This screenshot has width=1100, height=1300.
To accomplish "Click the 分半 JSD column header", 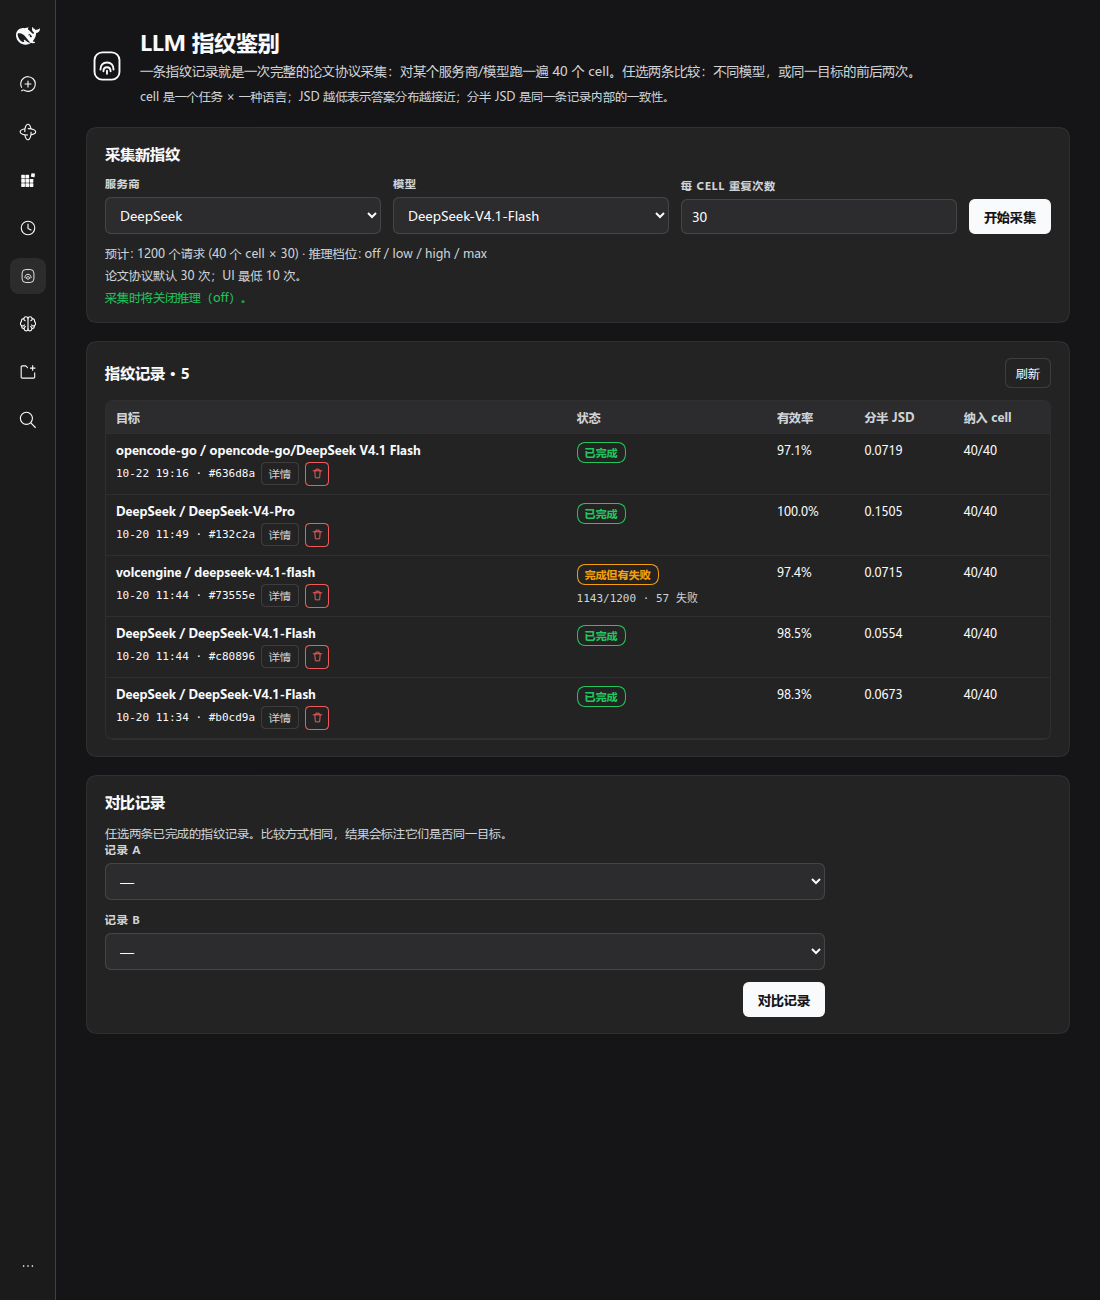I will point(889,418).
